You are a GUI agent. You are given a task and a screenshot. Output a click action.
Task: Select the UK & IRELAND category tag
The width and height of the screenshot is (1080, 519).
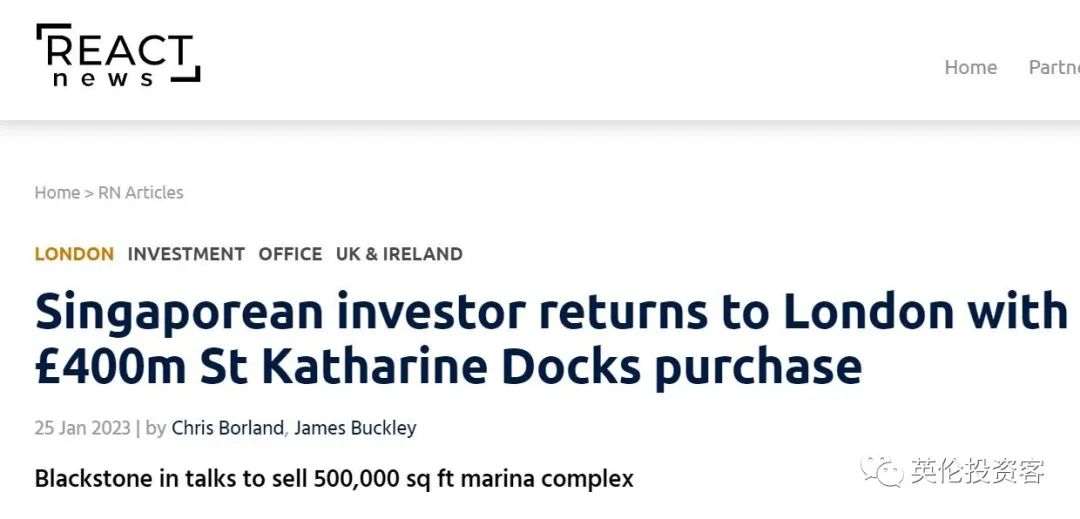pos(399,254)
